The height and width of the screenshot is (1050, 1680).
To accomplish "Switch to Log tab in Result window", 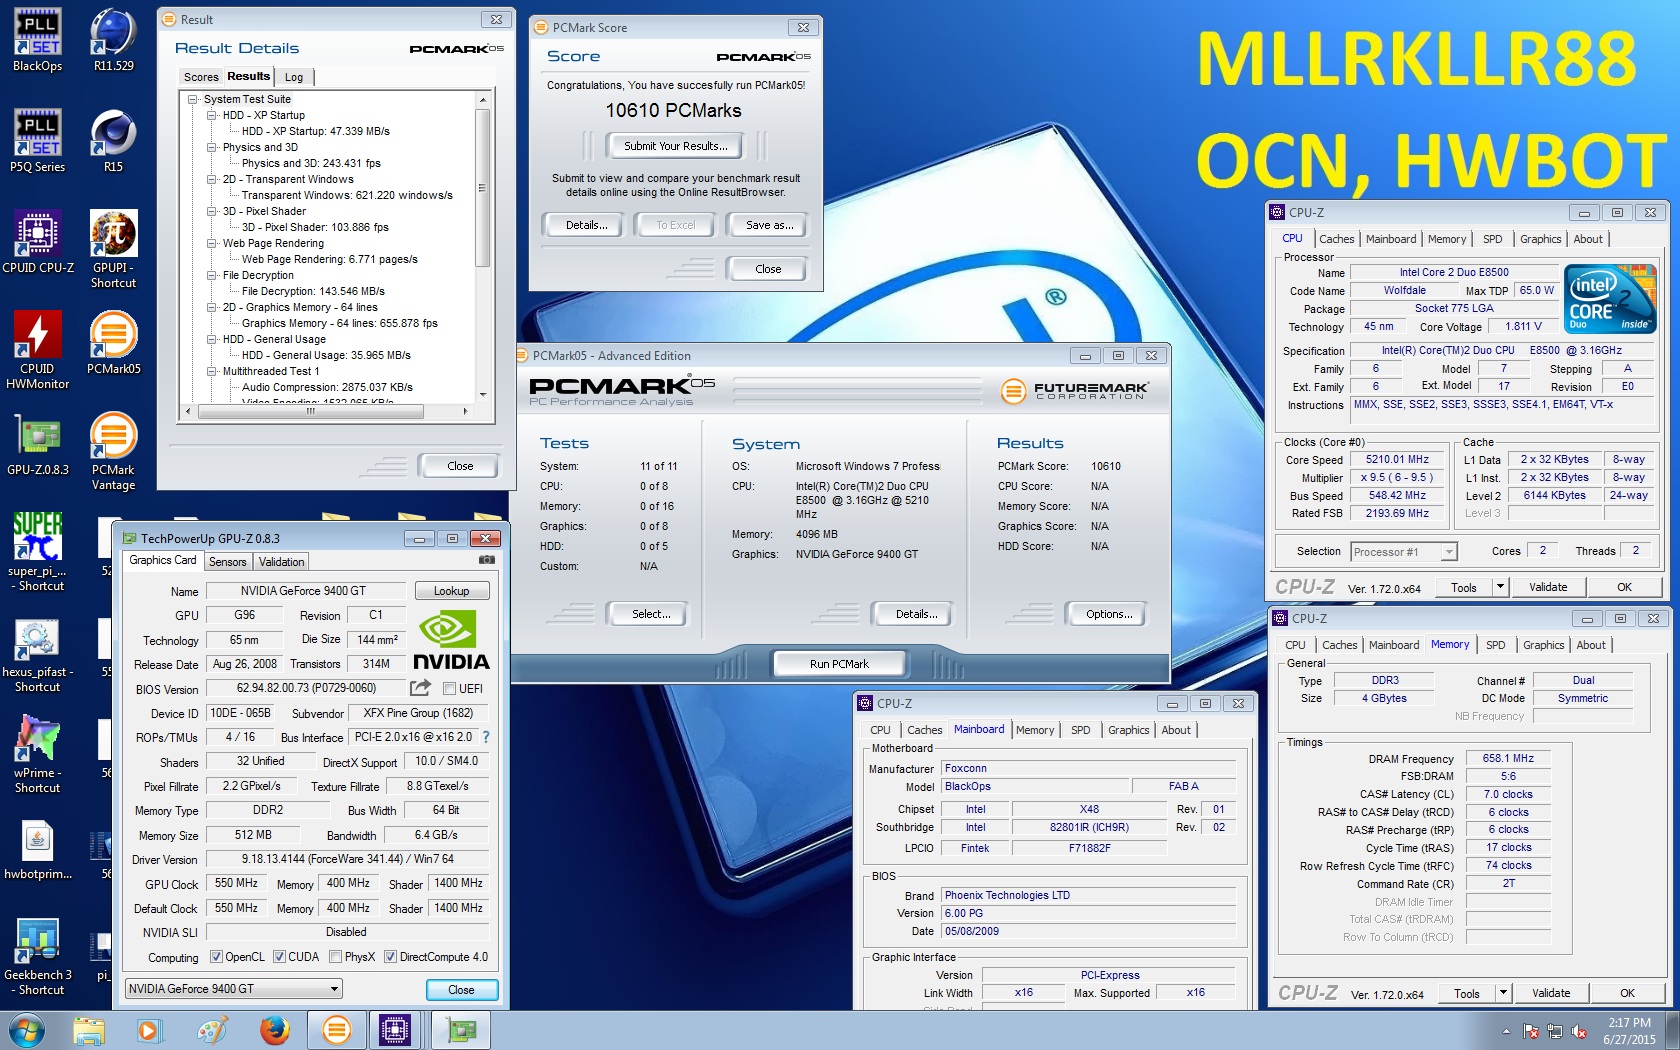I will [x=294, y=77].
